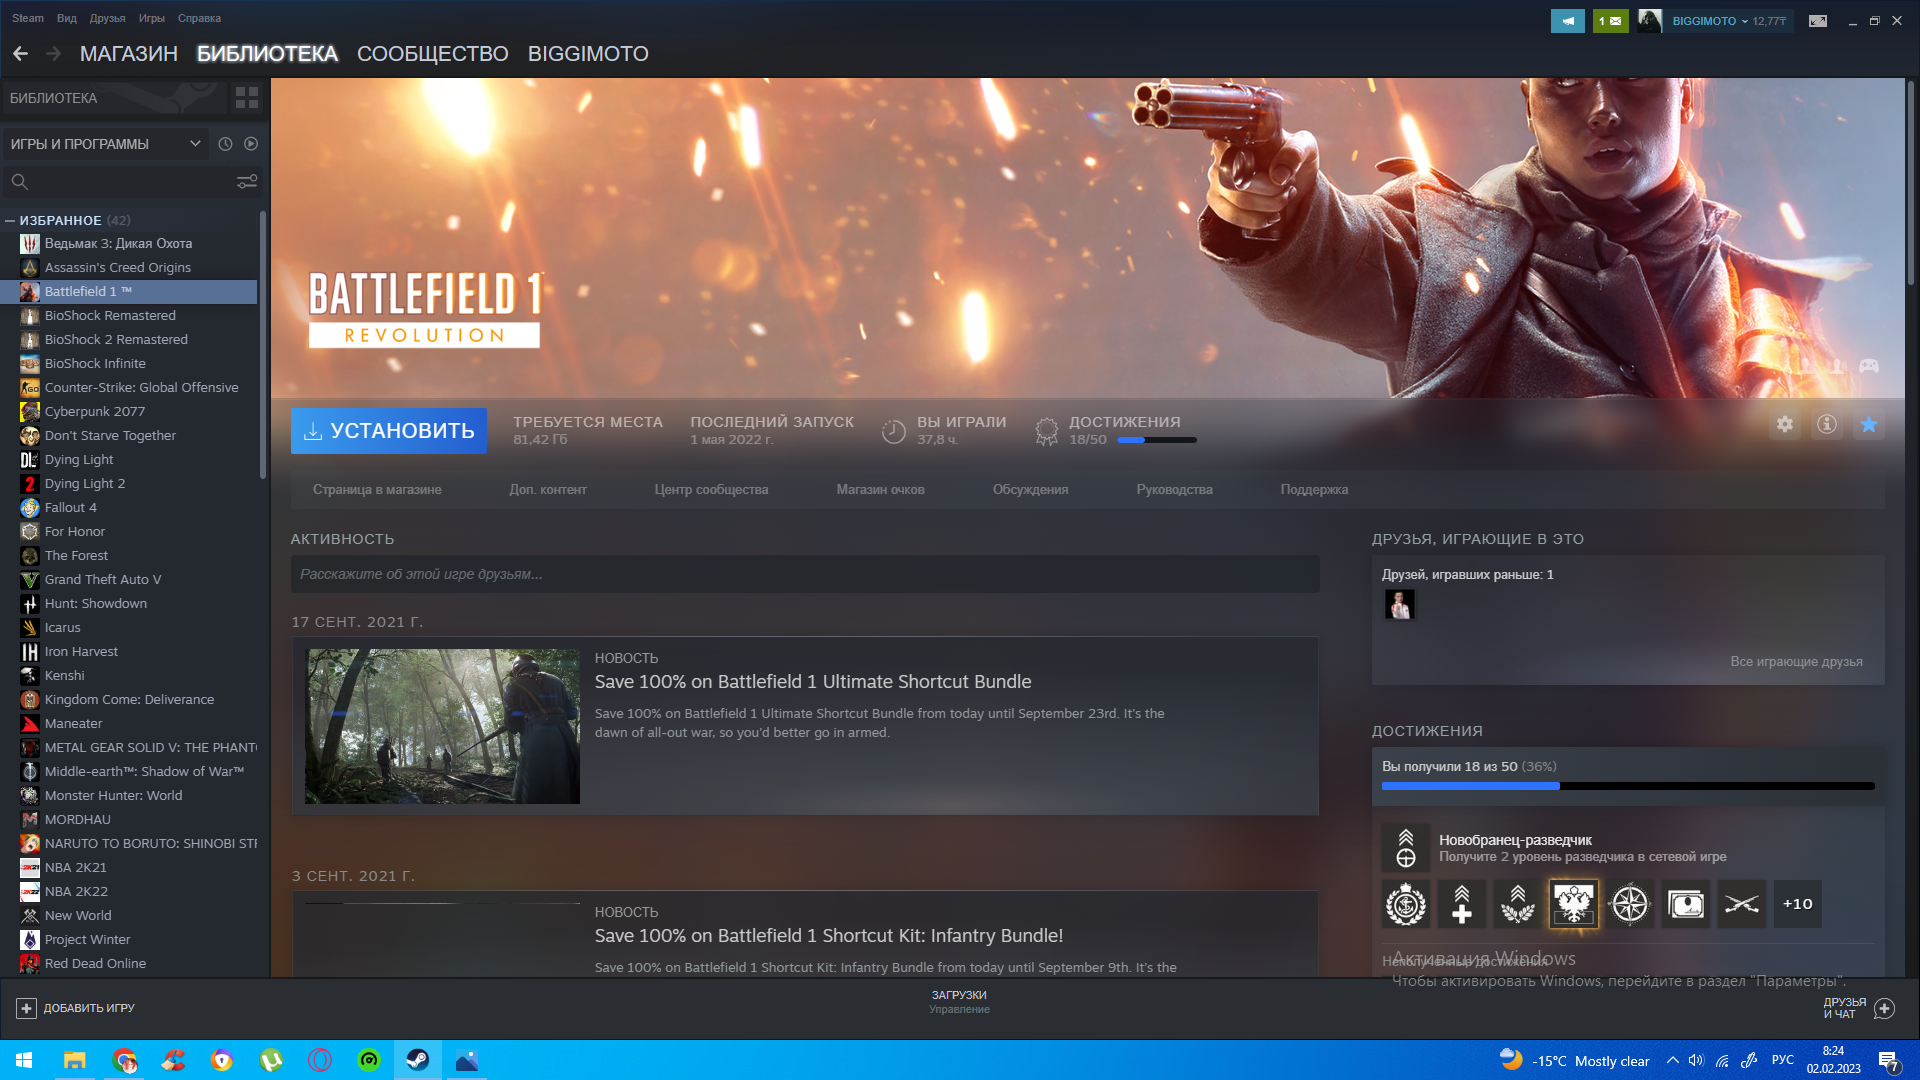
Task: Open the Steam menu
Action: (x=28, y=18)
